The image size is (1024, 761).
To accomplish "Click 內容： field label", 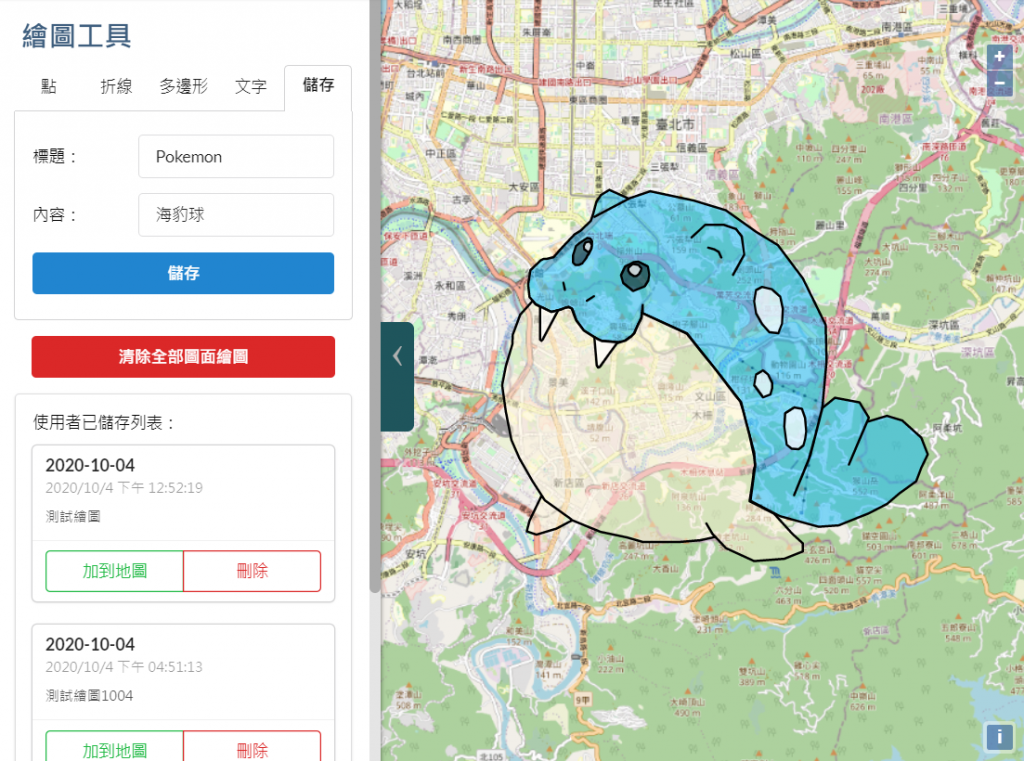I will tap(55, 215).
